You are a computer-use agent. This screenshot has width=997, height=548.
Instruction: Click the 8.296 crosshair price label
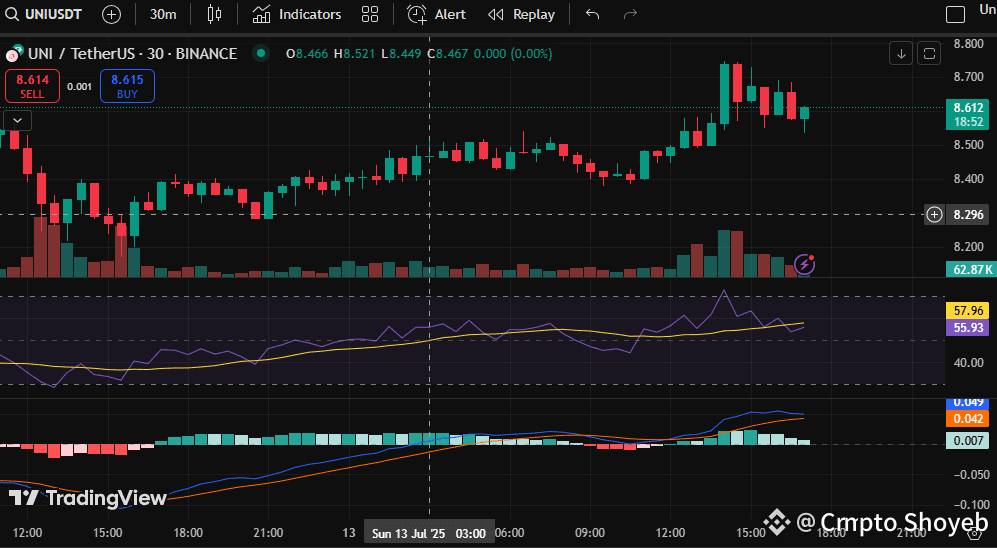pyautogui.click(x=968, y=215)
